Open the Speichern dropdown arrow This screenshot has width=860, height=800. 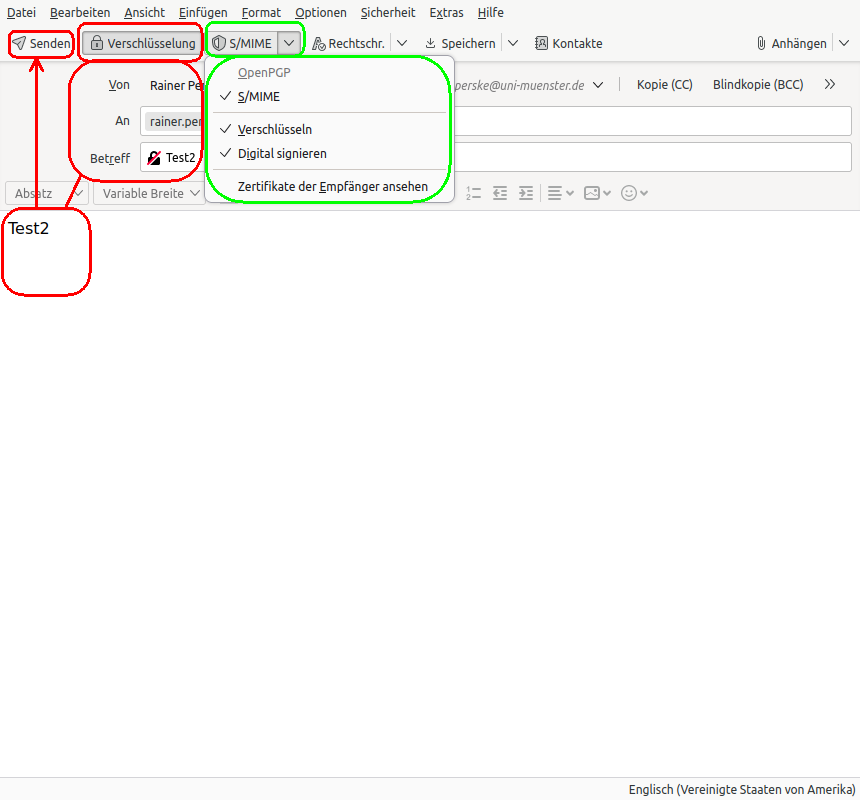(513, 43)
